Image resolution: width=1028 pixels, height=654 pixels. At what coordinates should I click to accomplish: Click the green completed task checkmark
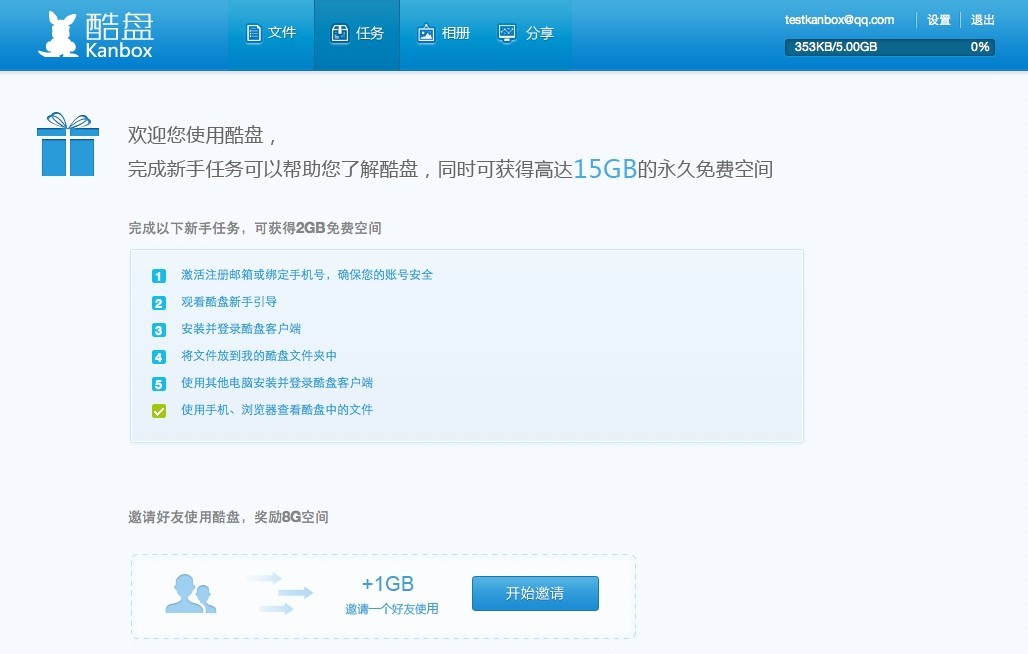click(159, 411)
